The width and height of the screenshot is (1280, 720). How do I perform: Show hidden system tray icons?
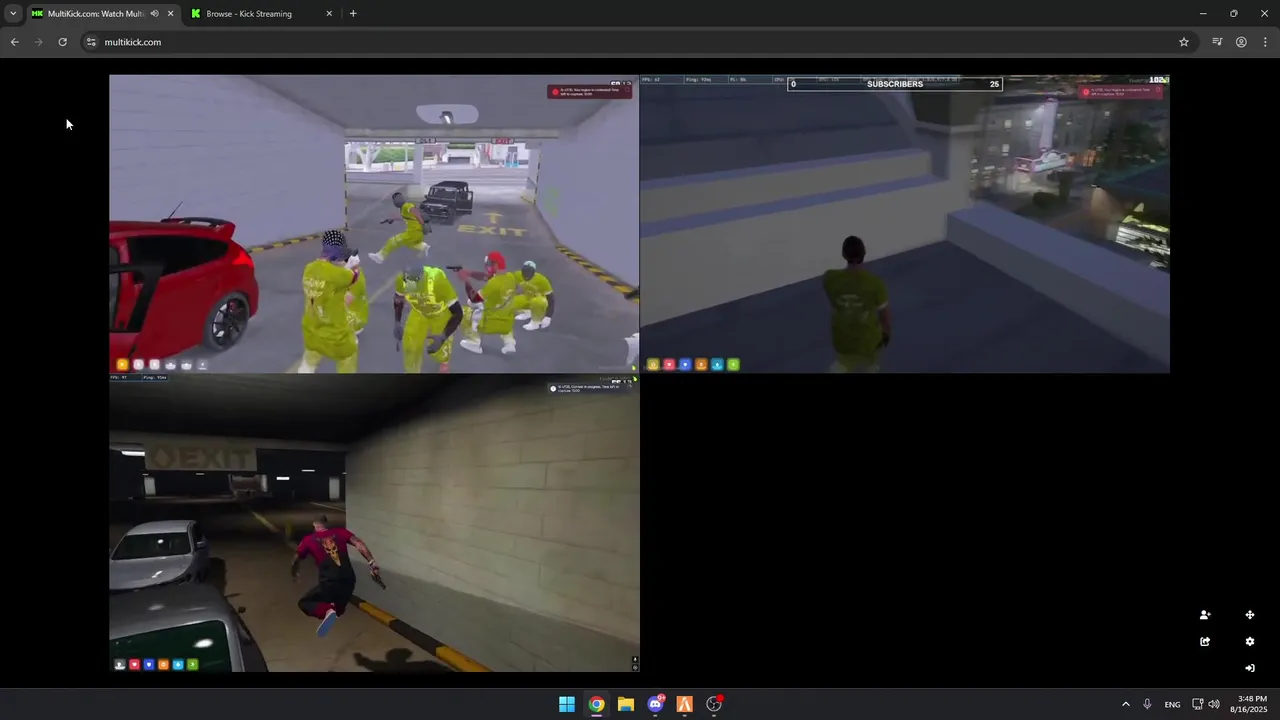coord(1126,704)
